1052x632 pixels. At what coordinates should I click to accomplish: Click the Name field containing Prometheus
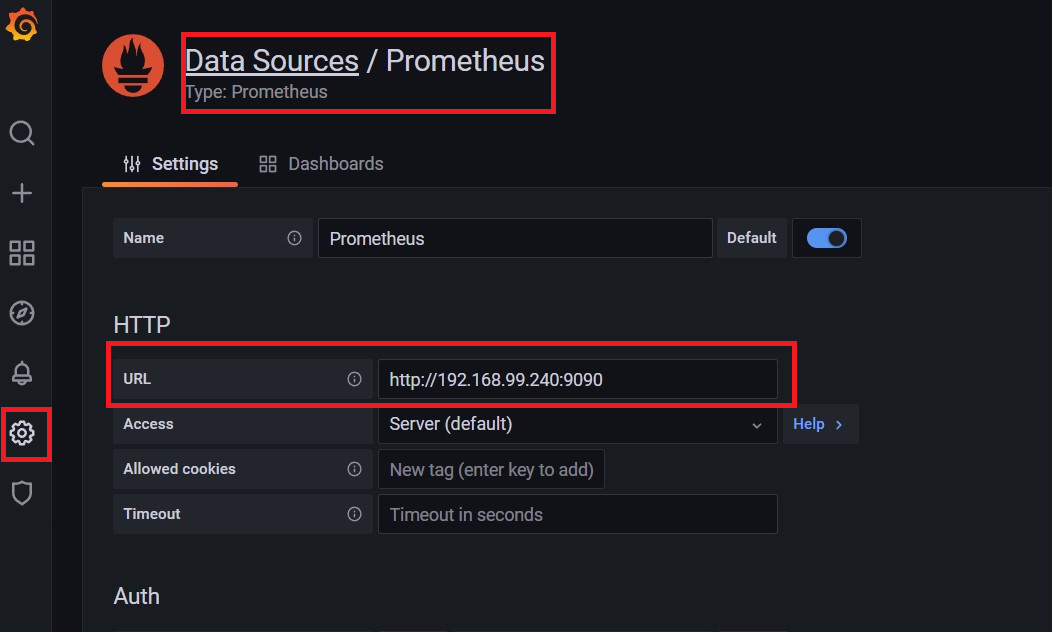tap(515, 239)
